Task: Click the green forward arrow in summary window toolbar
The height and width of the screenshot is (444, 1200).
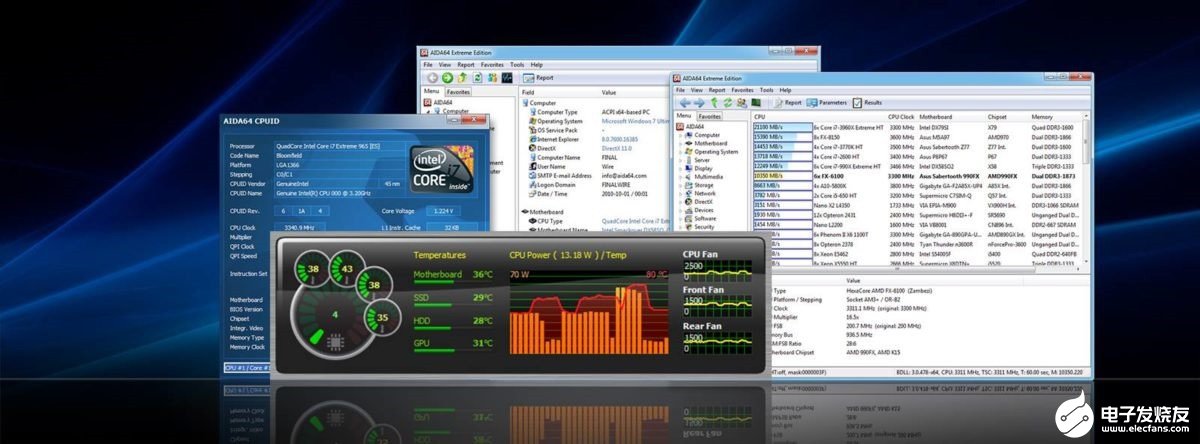Action: tap(447, 77)
